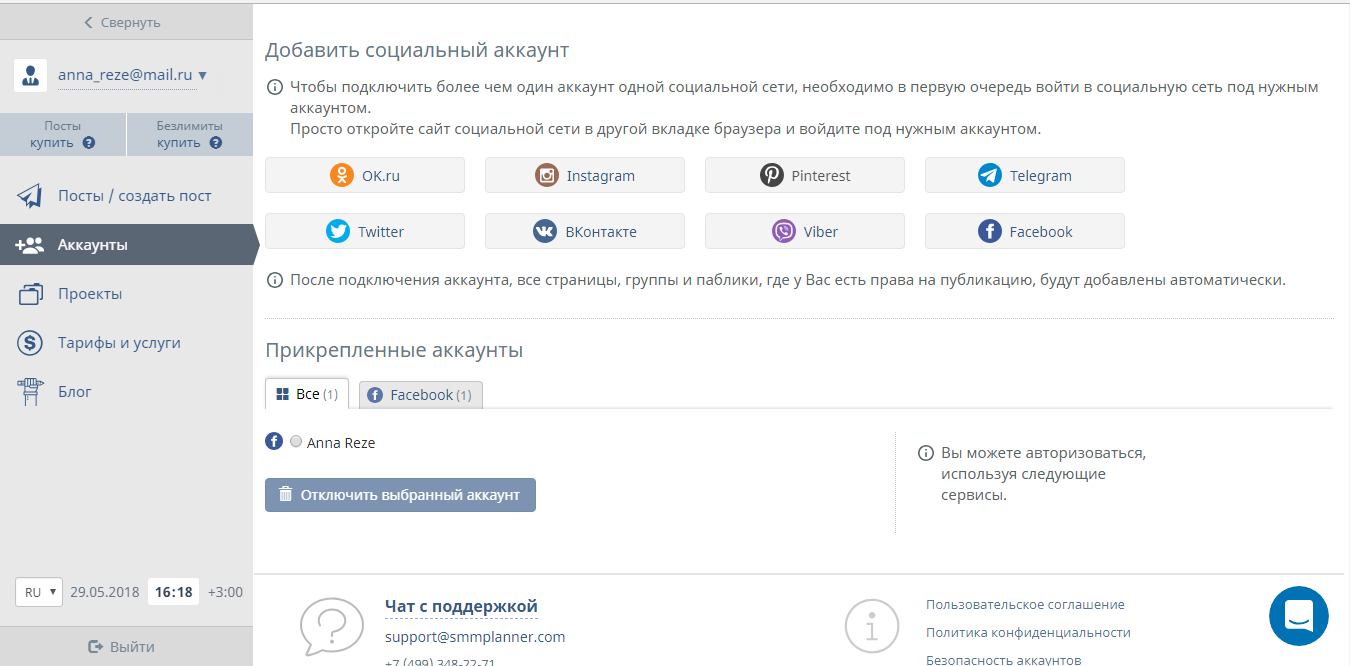Connect a Pinterest account
Screen dimensions: 1350x666
(x=804, y=174)
